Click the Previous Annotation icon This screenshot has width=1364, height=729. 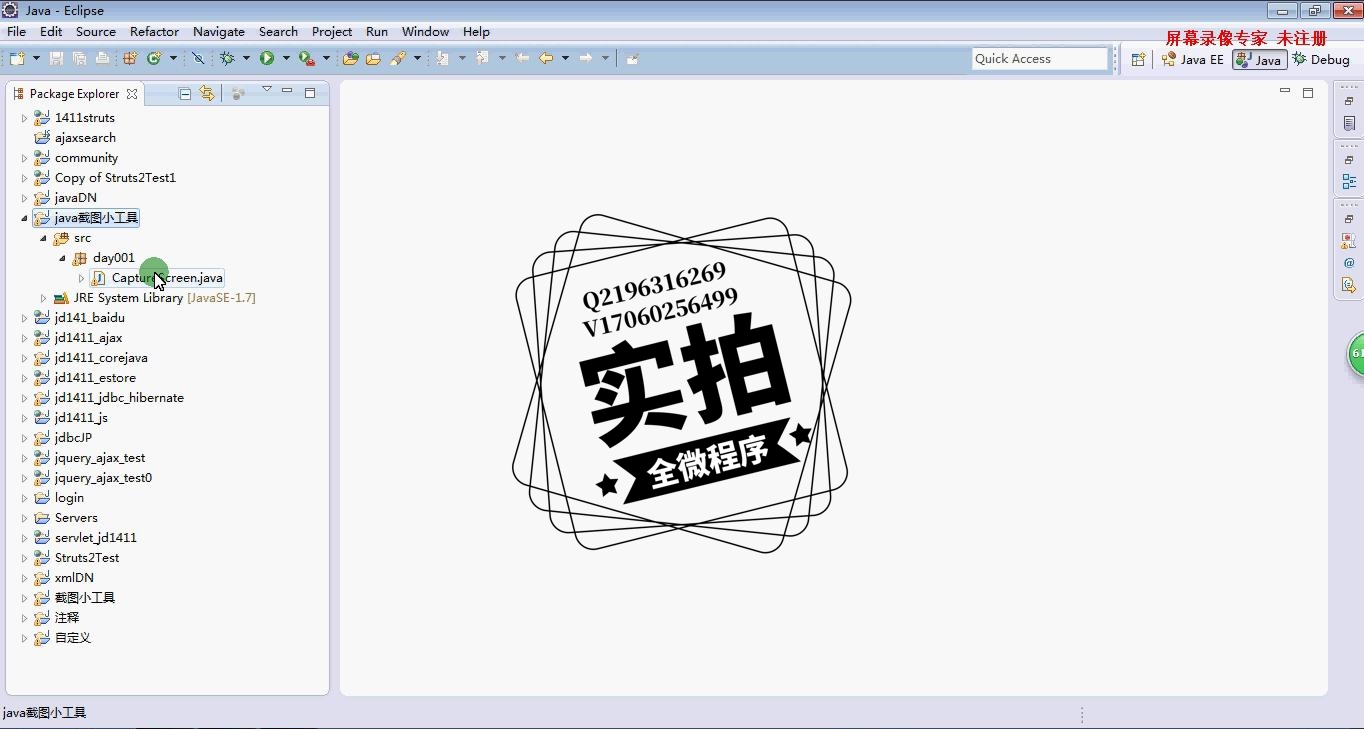[x=482, y=58]
